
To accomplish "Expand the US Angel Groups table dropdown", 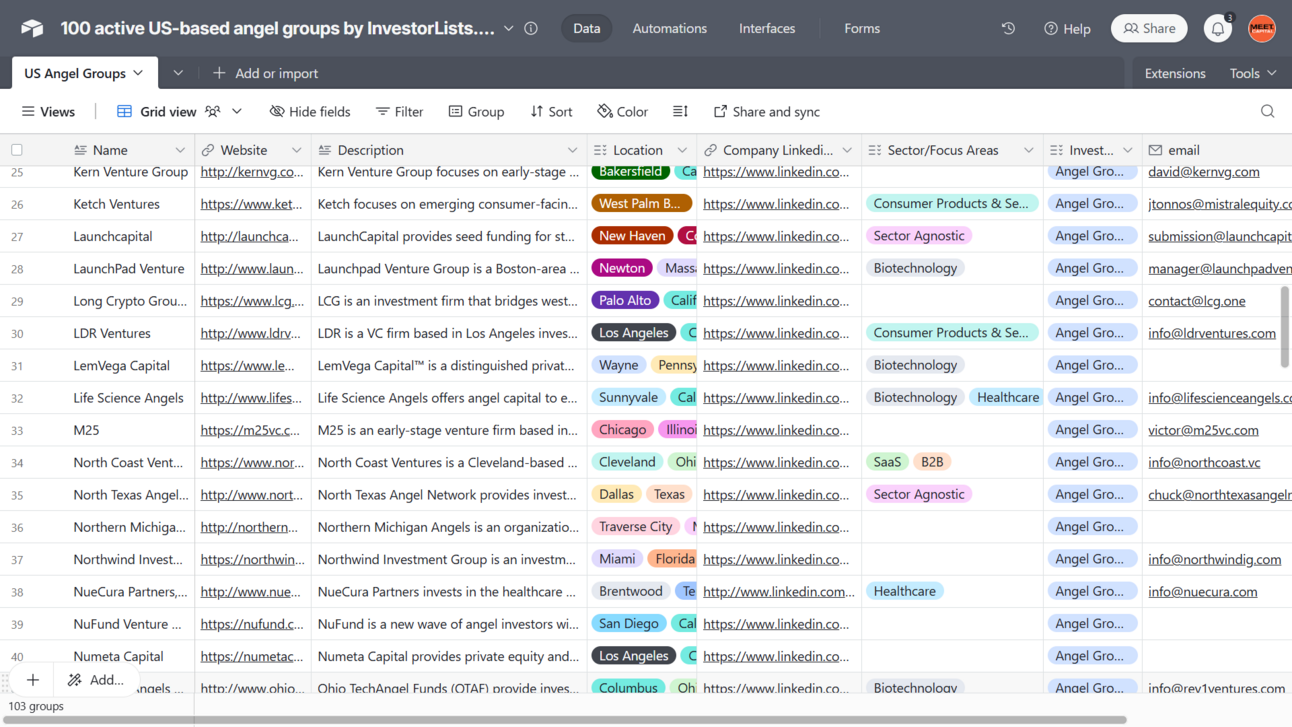I will 138,72.
